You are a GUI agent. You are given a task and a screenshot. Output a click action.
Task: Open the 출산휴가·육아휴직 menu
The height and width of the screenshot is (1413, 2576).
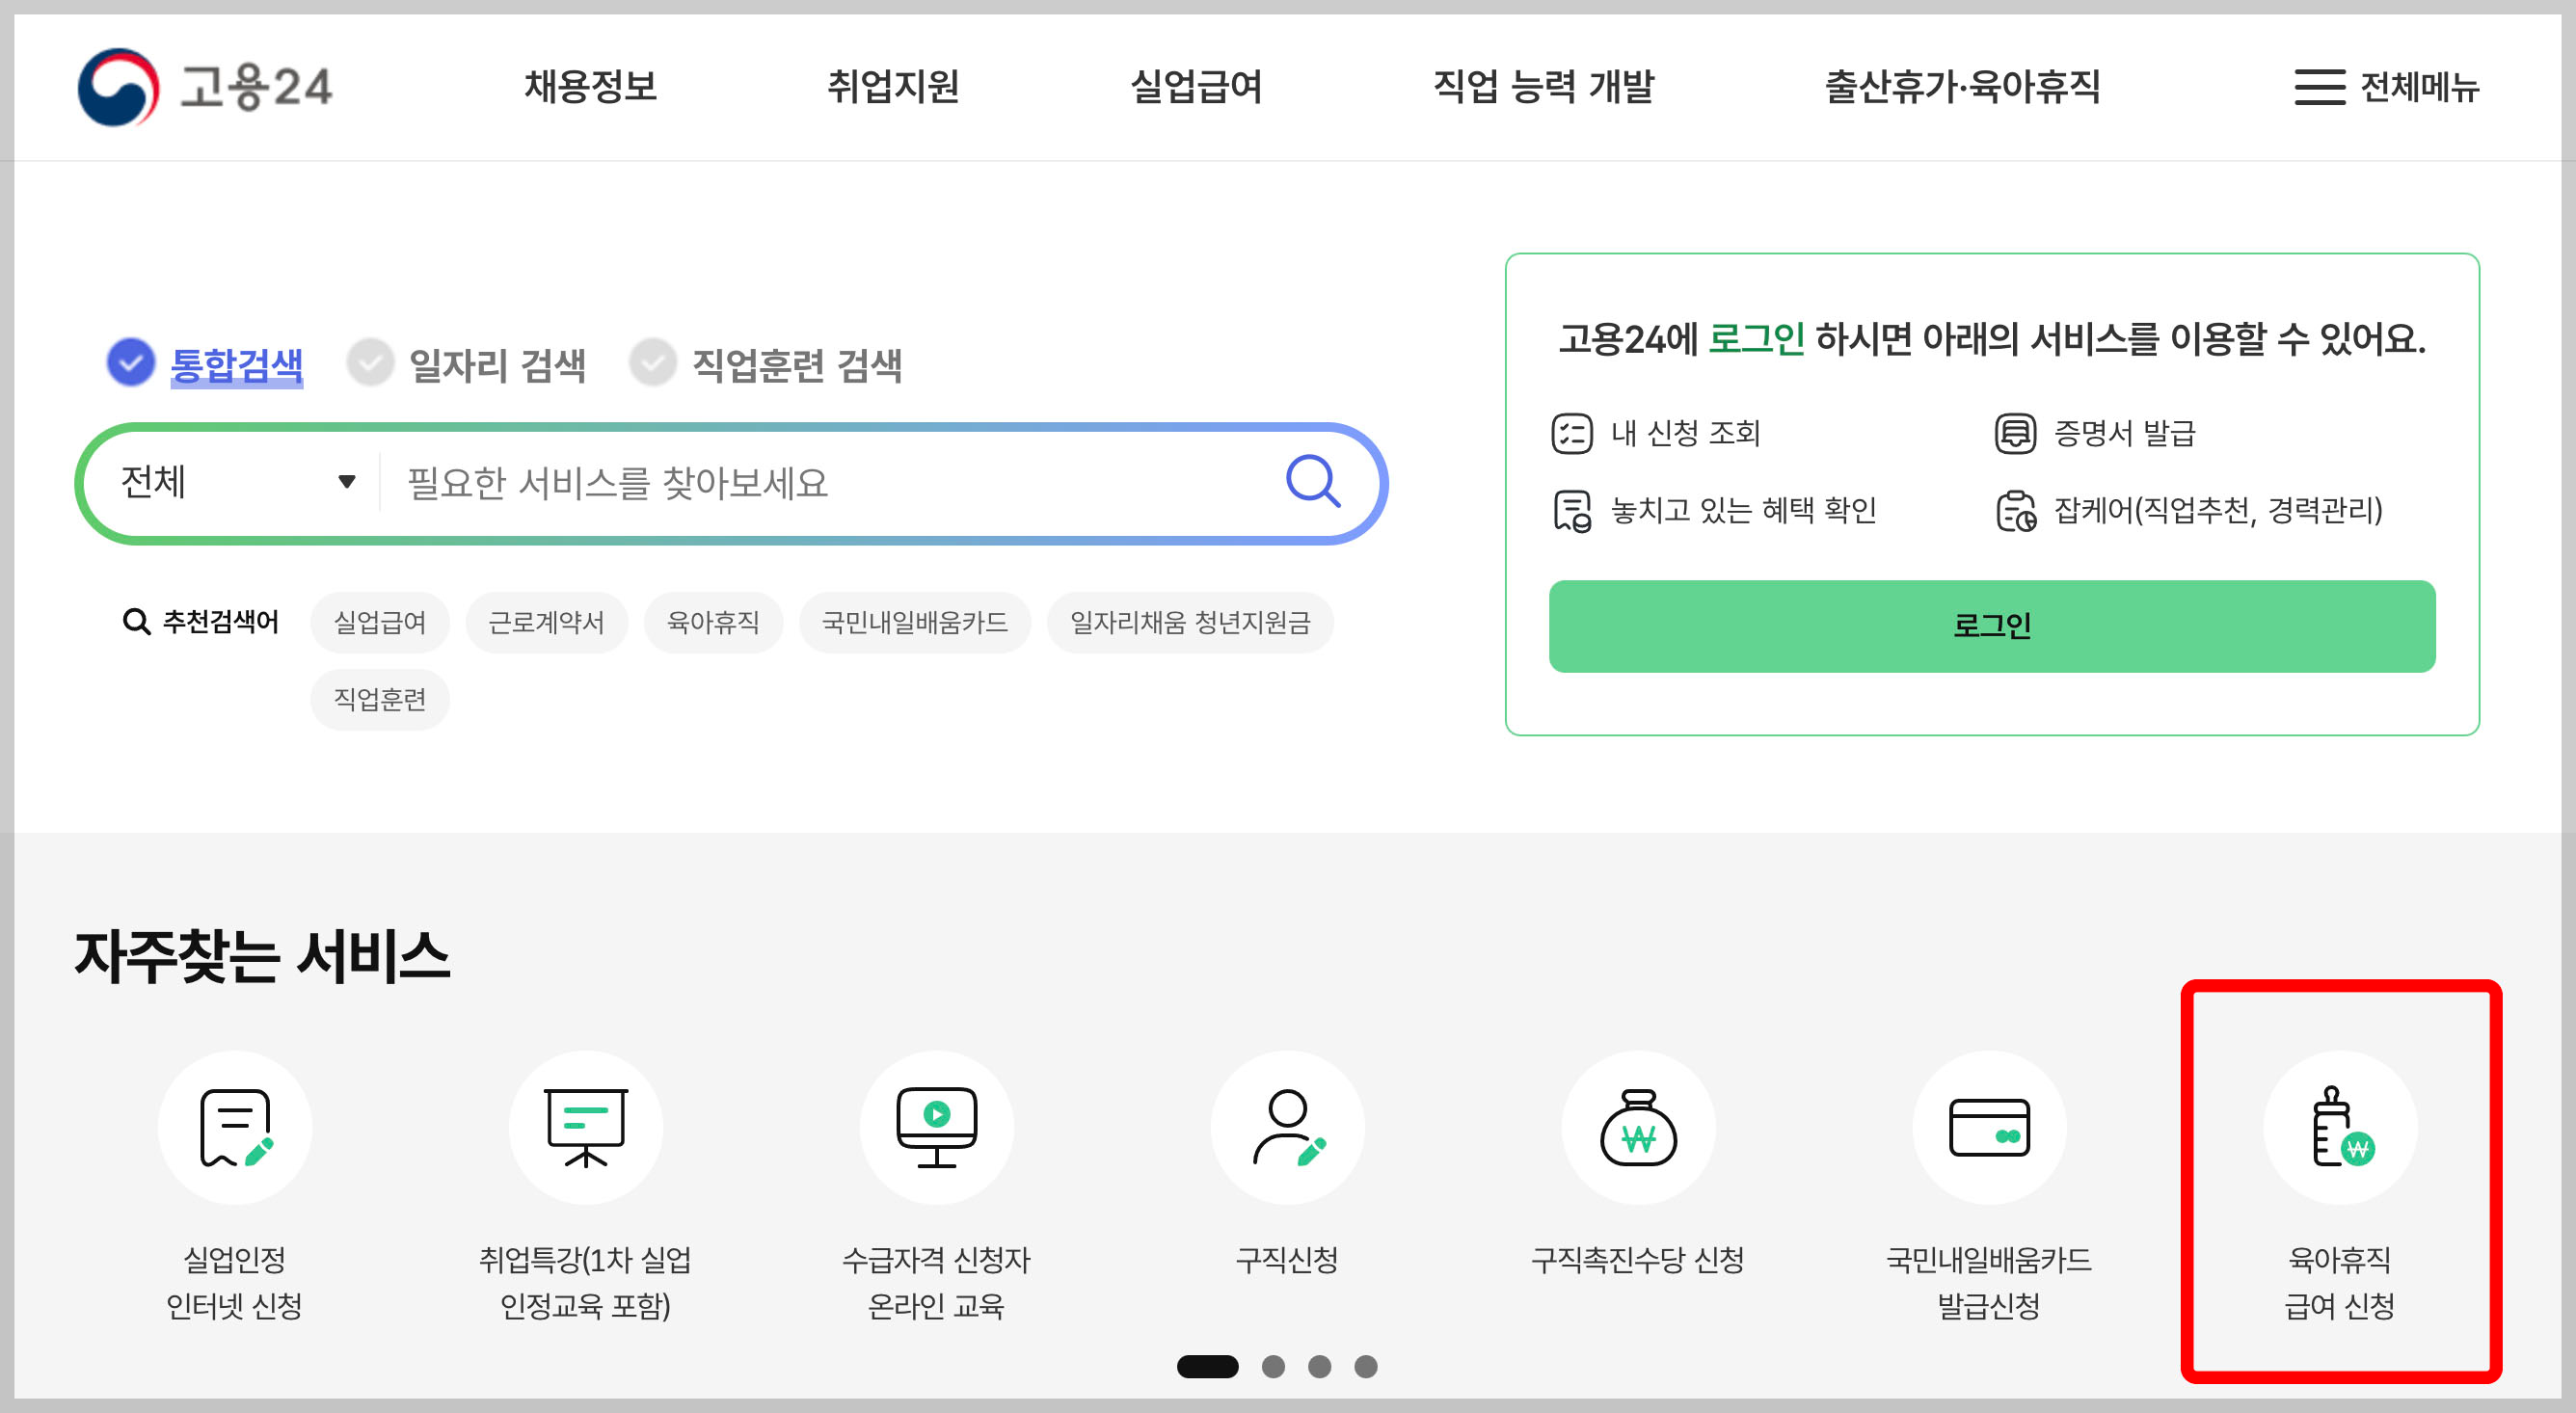[1963, 87]
